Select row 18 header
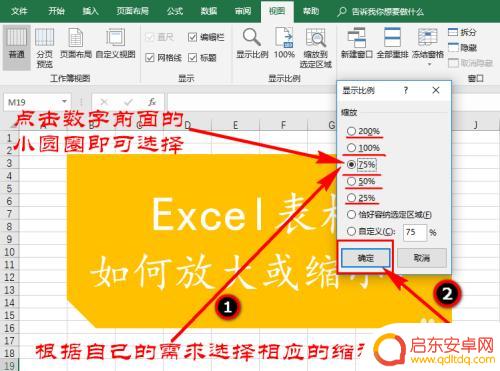500x371 pixels. (9, 353)
